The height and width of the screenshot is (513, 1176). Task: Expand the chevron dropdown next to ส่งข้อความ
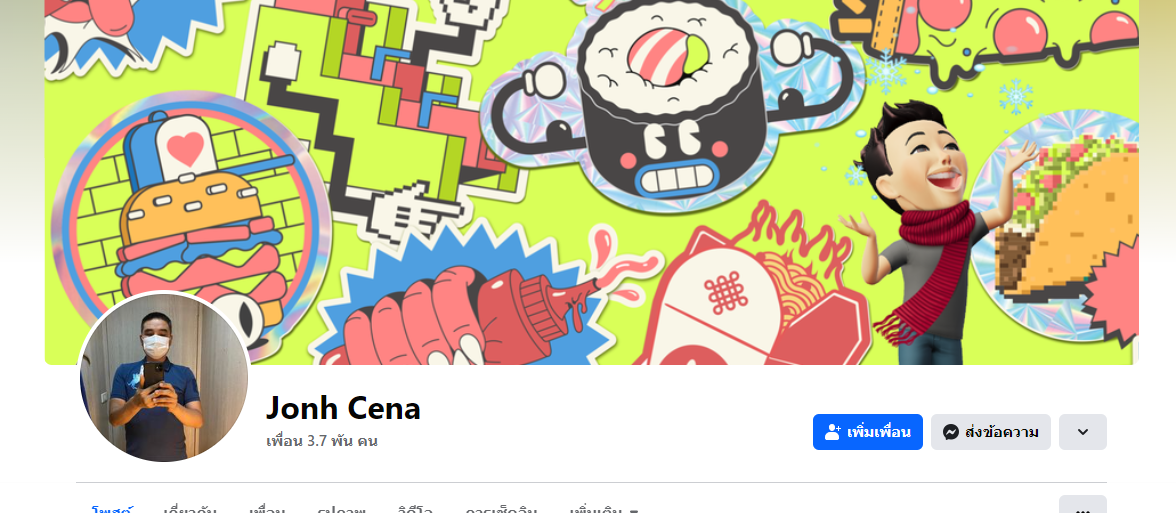[1082, 432]
